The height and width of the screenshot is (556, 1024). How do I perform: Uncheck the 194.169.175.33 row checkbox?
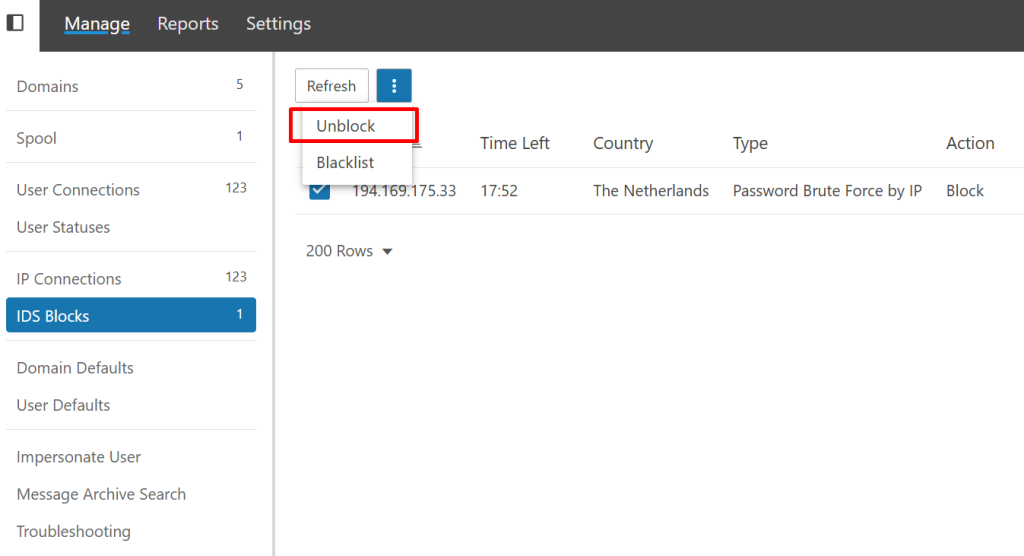319,190
